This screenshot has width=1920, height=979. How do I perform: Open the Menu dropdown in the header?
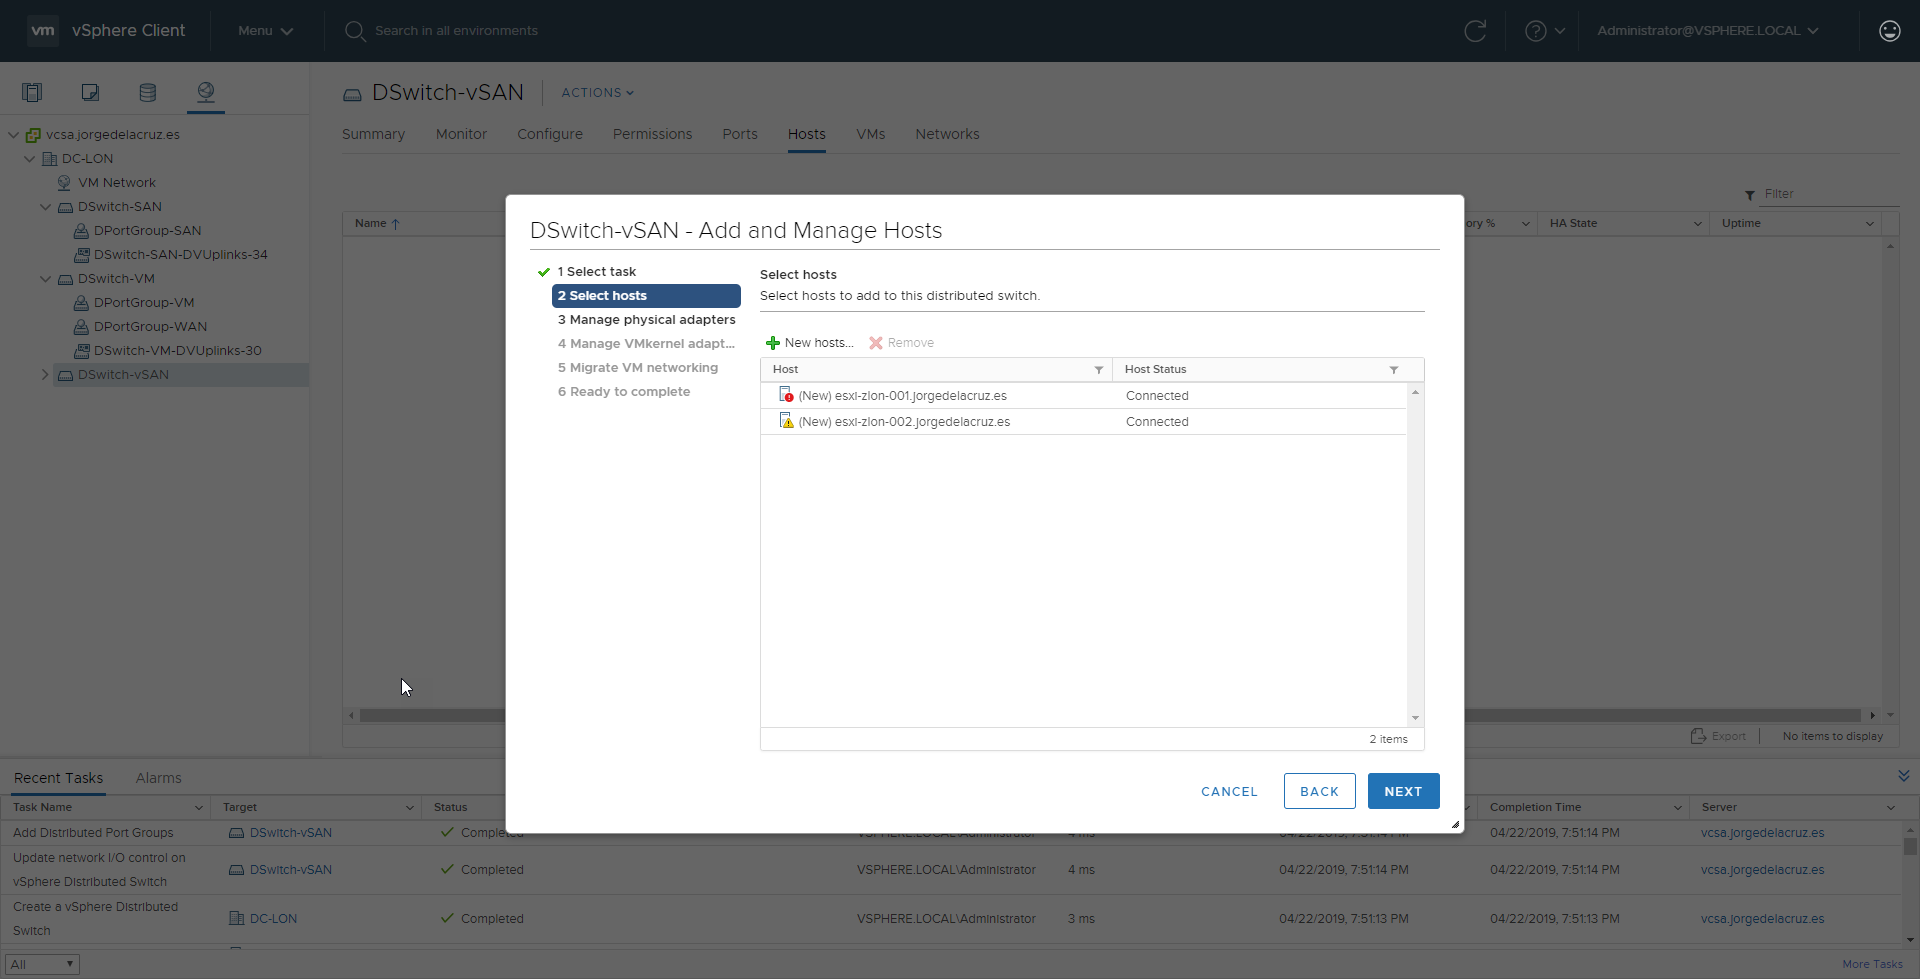(265, 31)
